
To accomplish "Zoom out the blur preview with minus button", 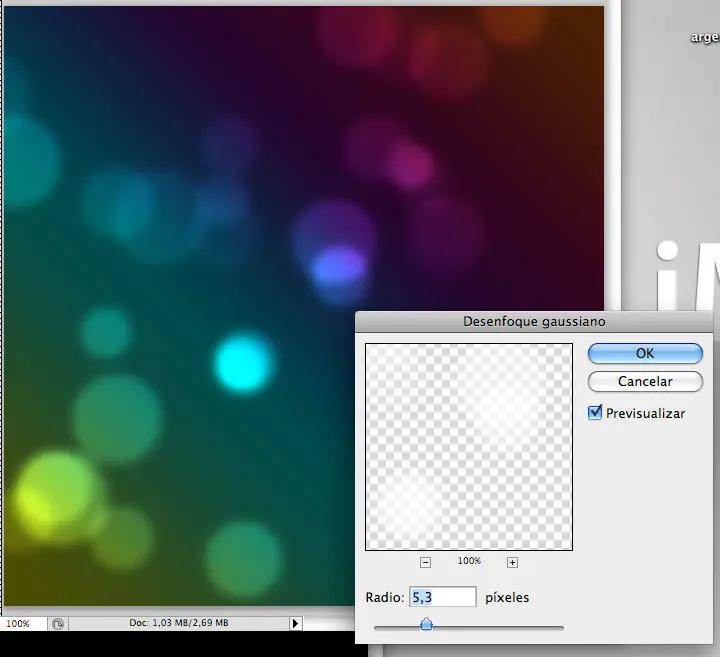I will [x=425, y=562].
